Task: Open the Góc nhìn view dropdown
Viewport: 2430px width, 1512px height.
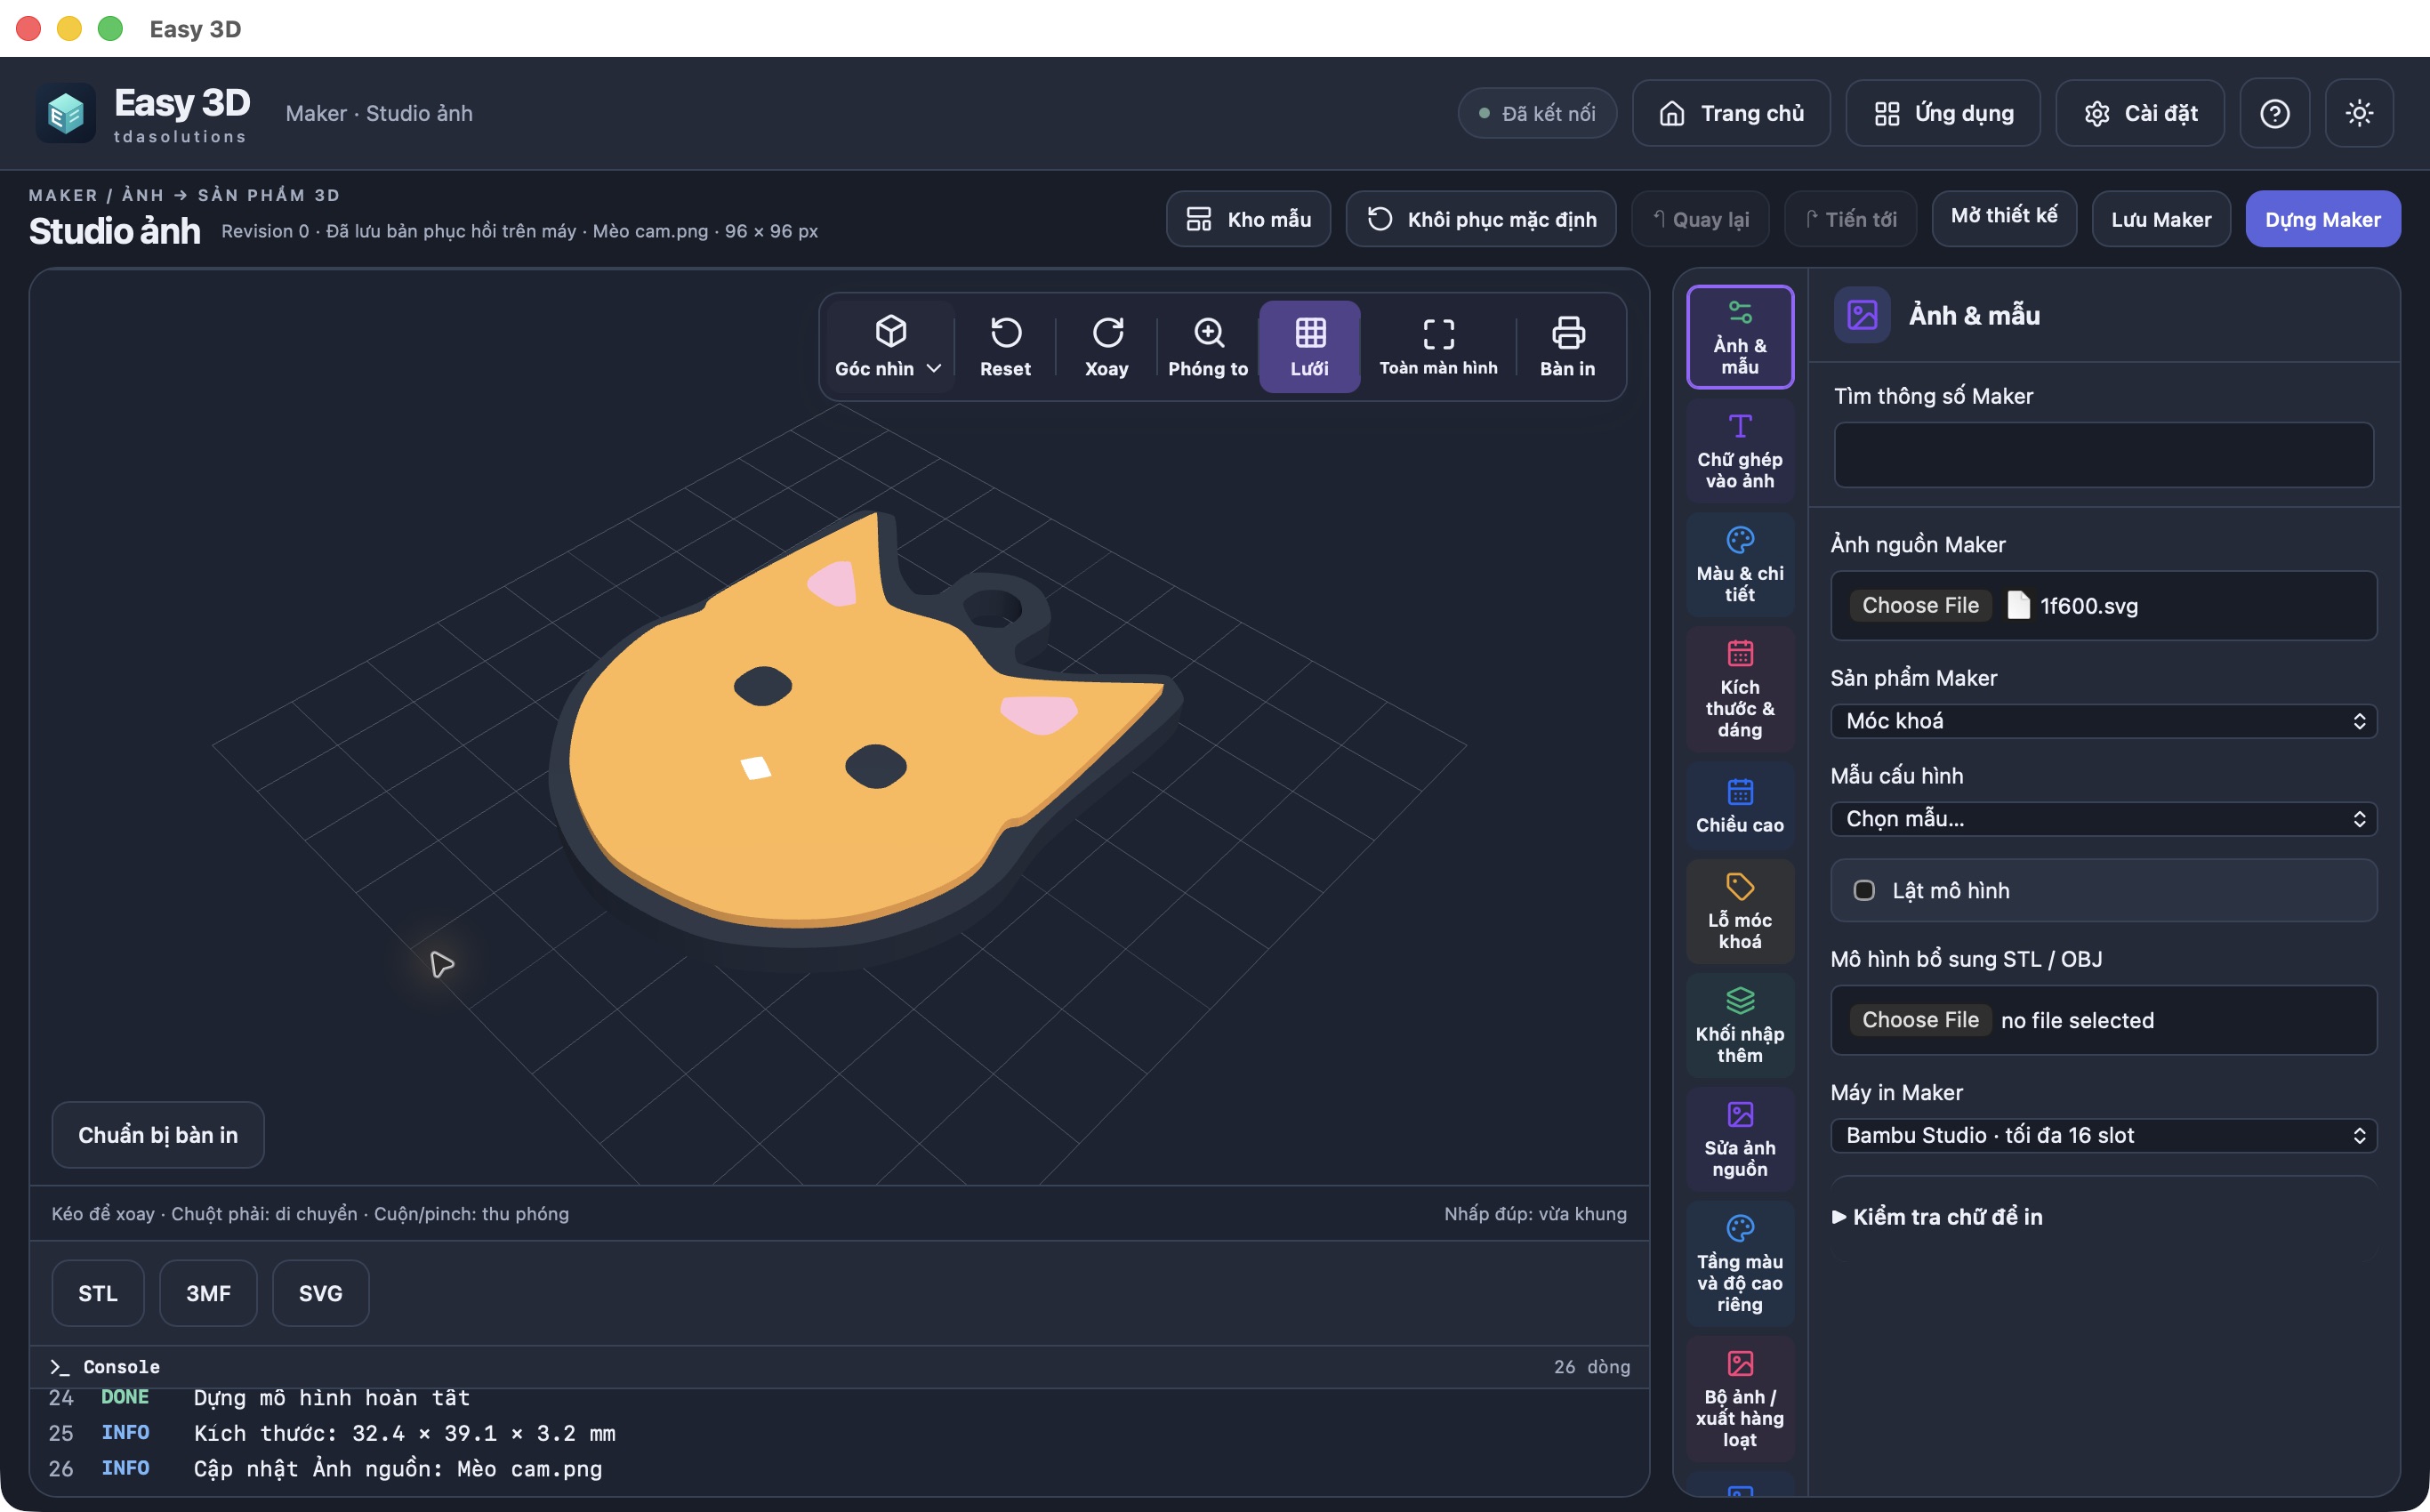Action: tap(889, 347)
